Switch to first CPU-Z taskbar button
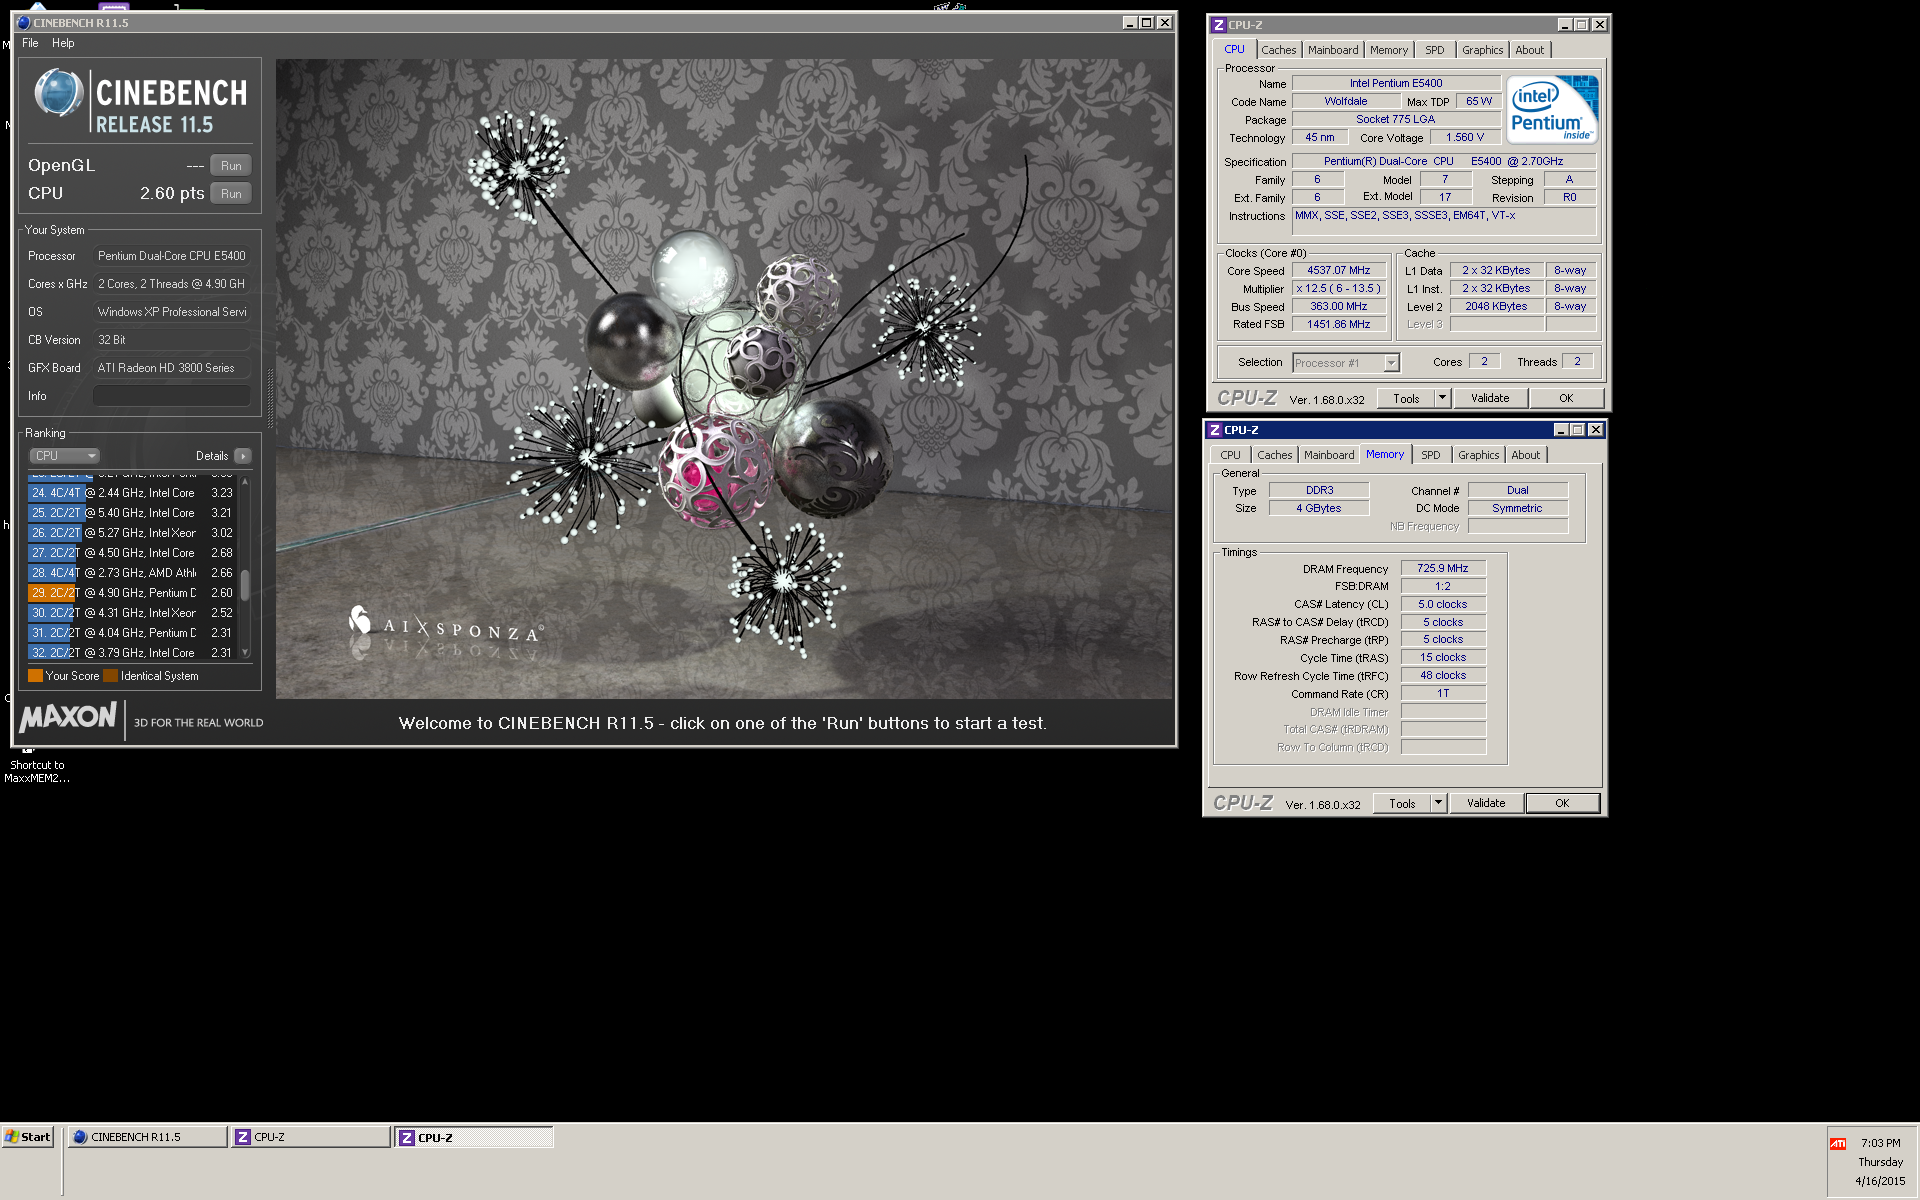 [310, 1137]
